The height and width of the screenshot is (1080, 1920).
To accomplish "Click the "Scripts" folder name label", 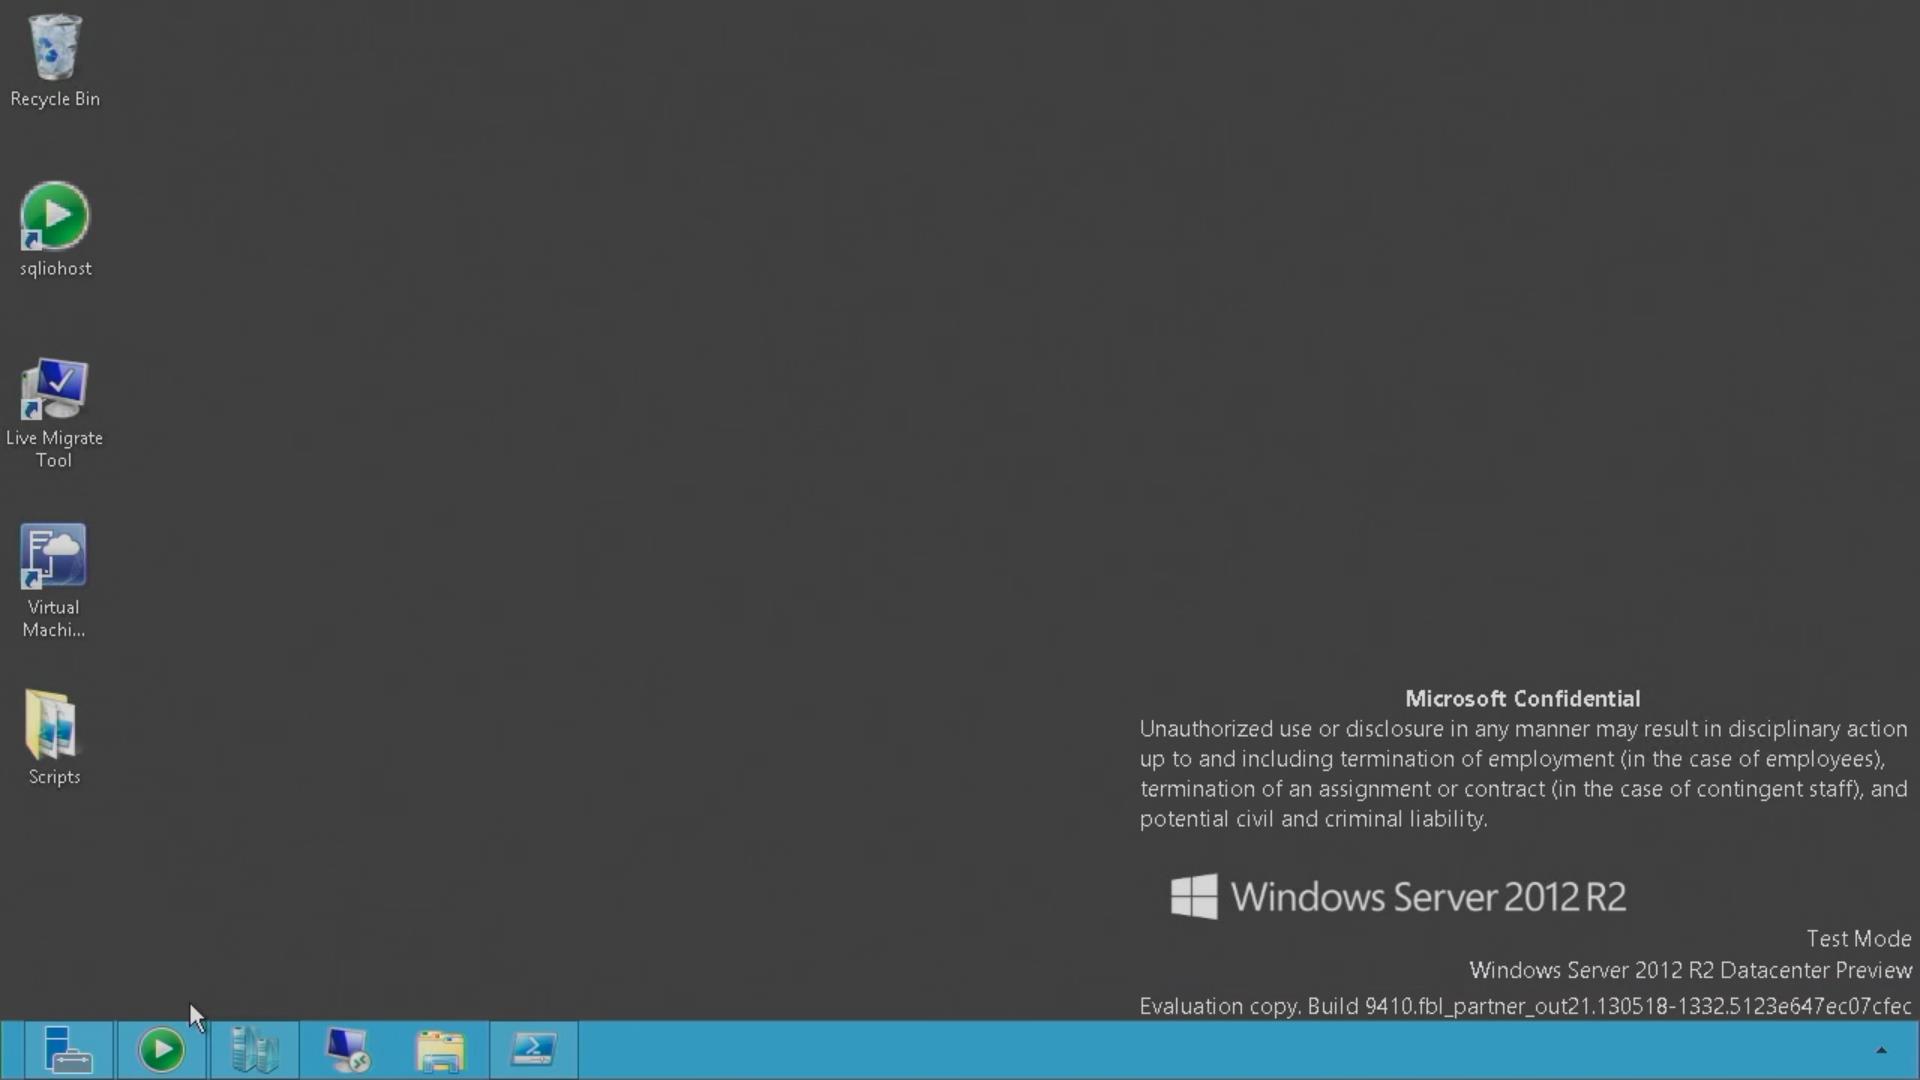I will tap(54, 777).
